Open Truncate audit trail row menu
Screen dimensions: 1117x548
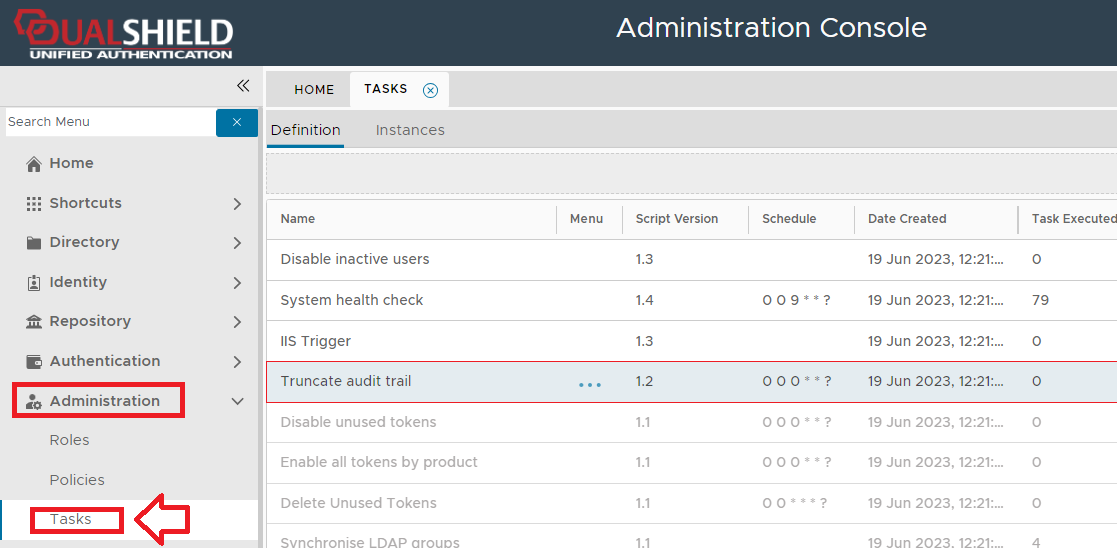pyautogui.click(x=590, y=383)
